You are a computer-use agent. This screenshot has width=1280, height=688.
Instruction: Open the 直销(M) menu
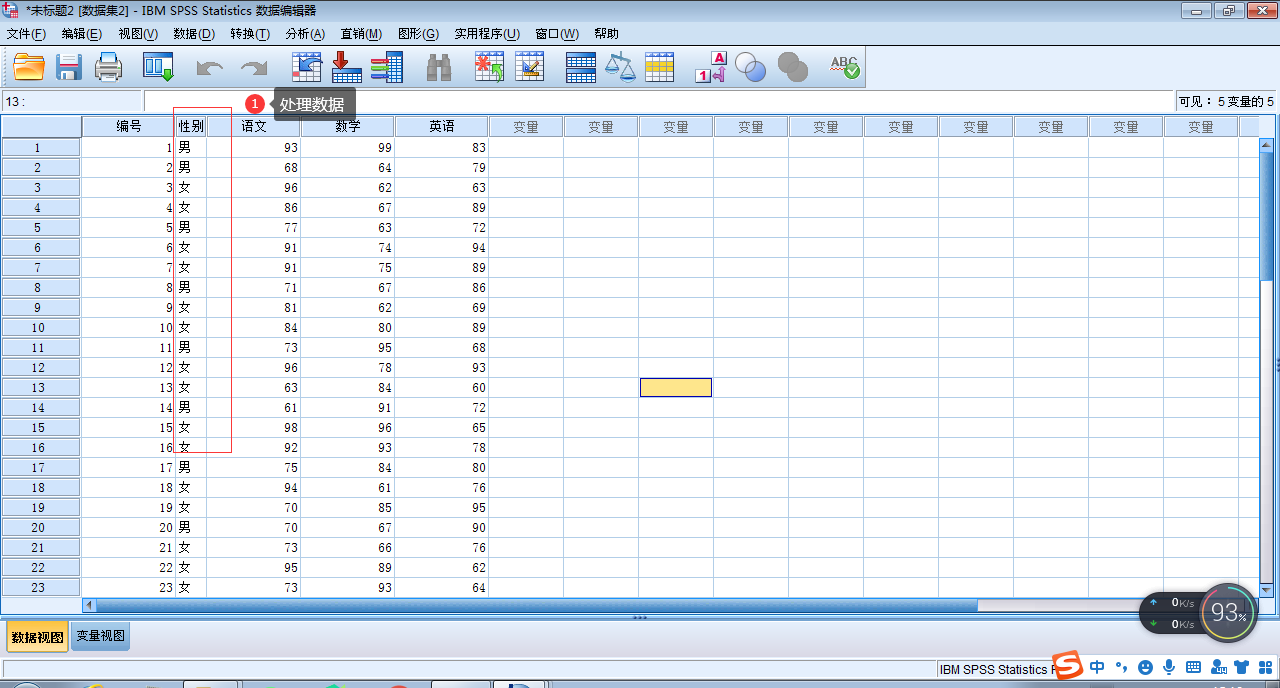(361, 34)
